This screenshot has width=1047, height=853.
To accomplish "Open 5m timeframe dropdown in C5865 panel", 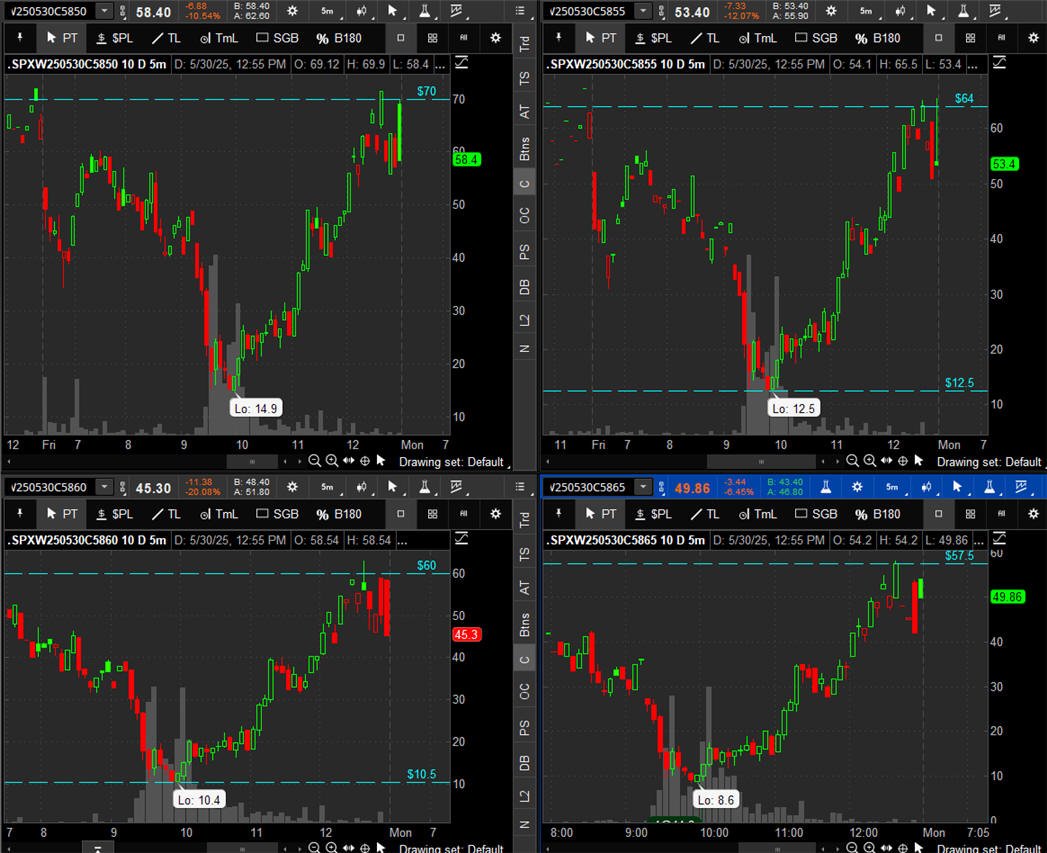I will pos(893,487).
